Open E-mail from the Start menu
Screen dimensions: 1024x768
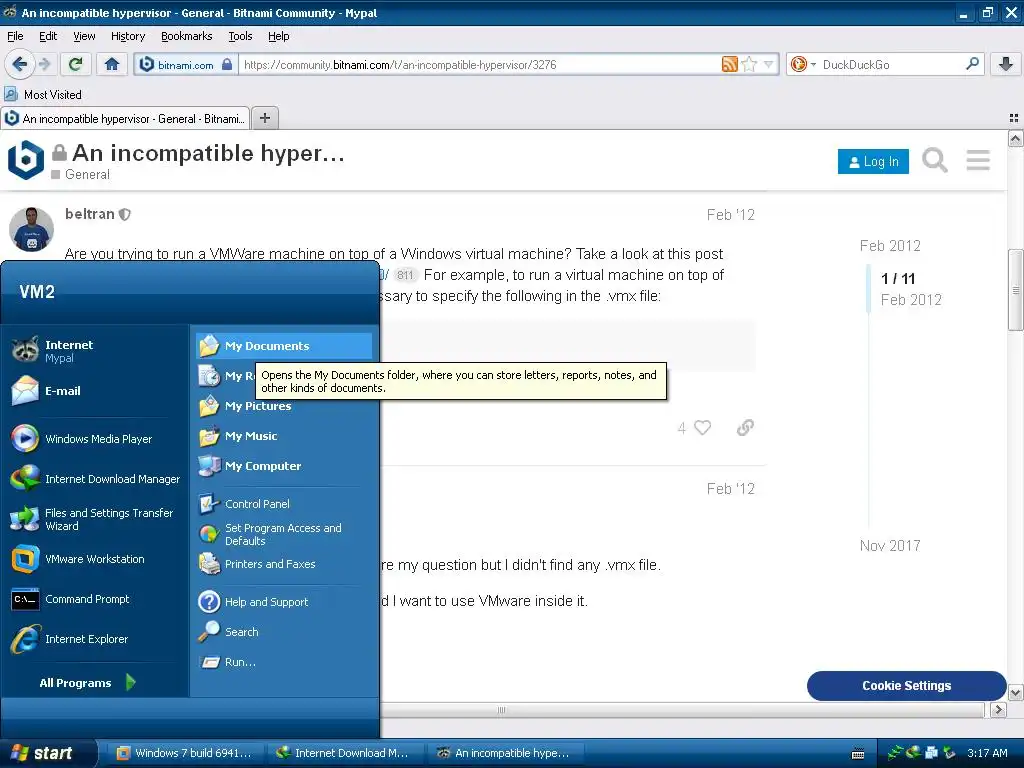pos(97,391)
